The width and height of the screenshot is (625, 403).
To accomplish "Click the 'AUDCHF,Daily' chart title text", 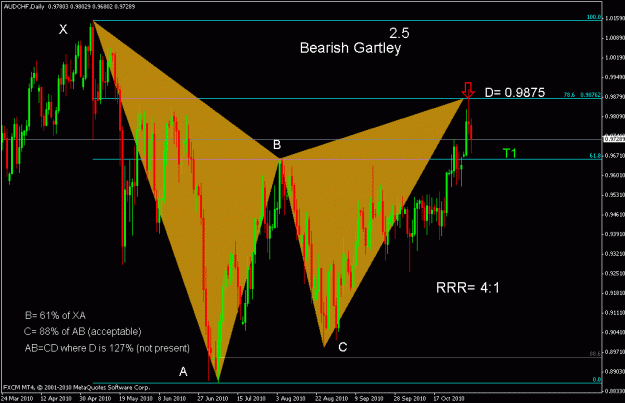I will (x=24, y=7).
